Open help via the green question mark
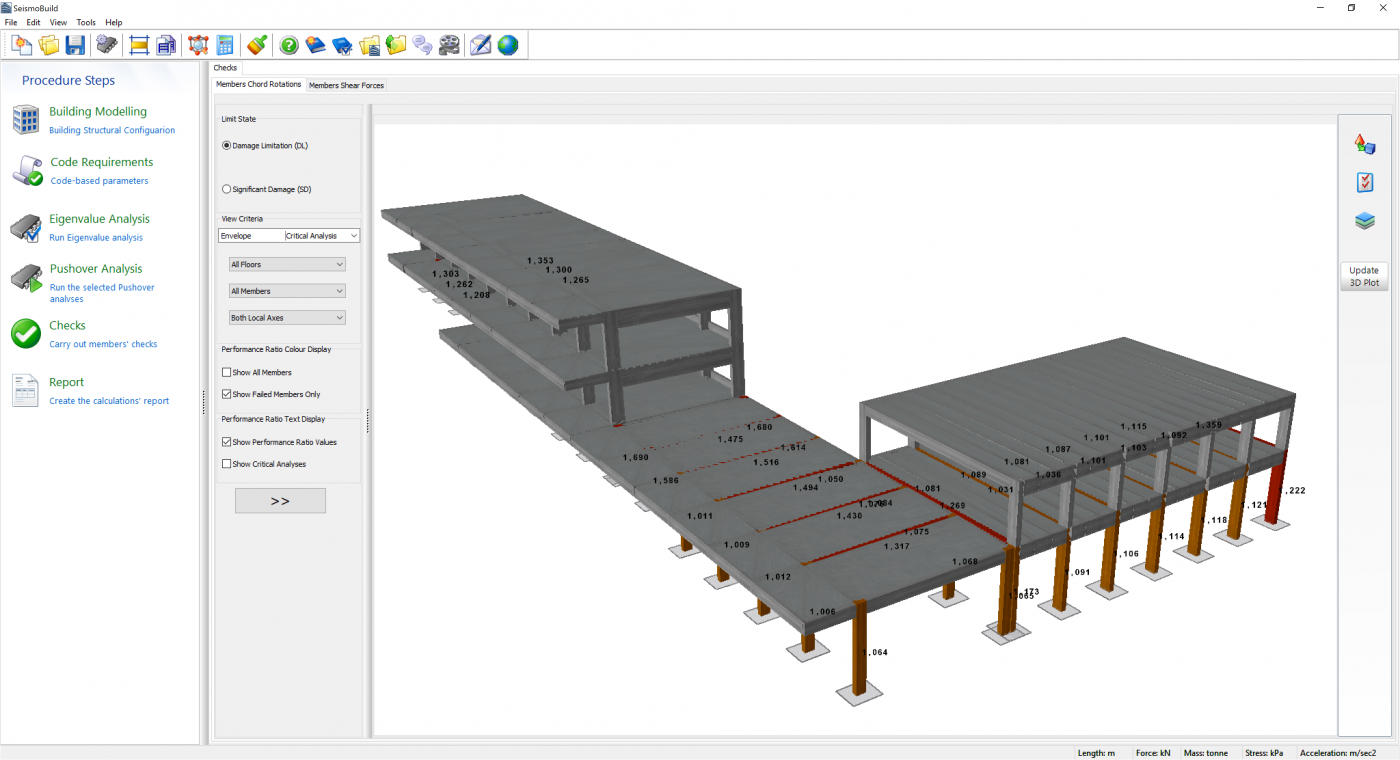This screenshot has height=760, width=1400. pos(289,45)
